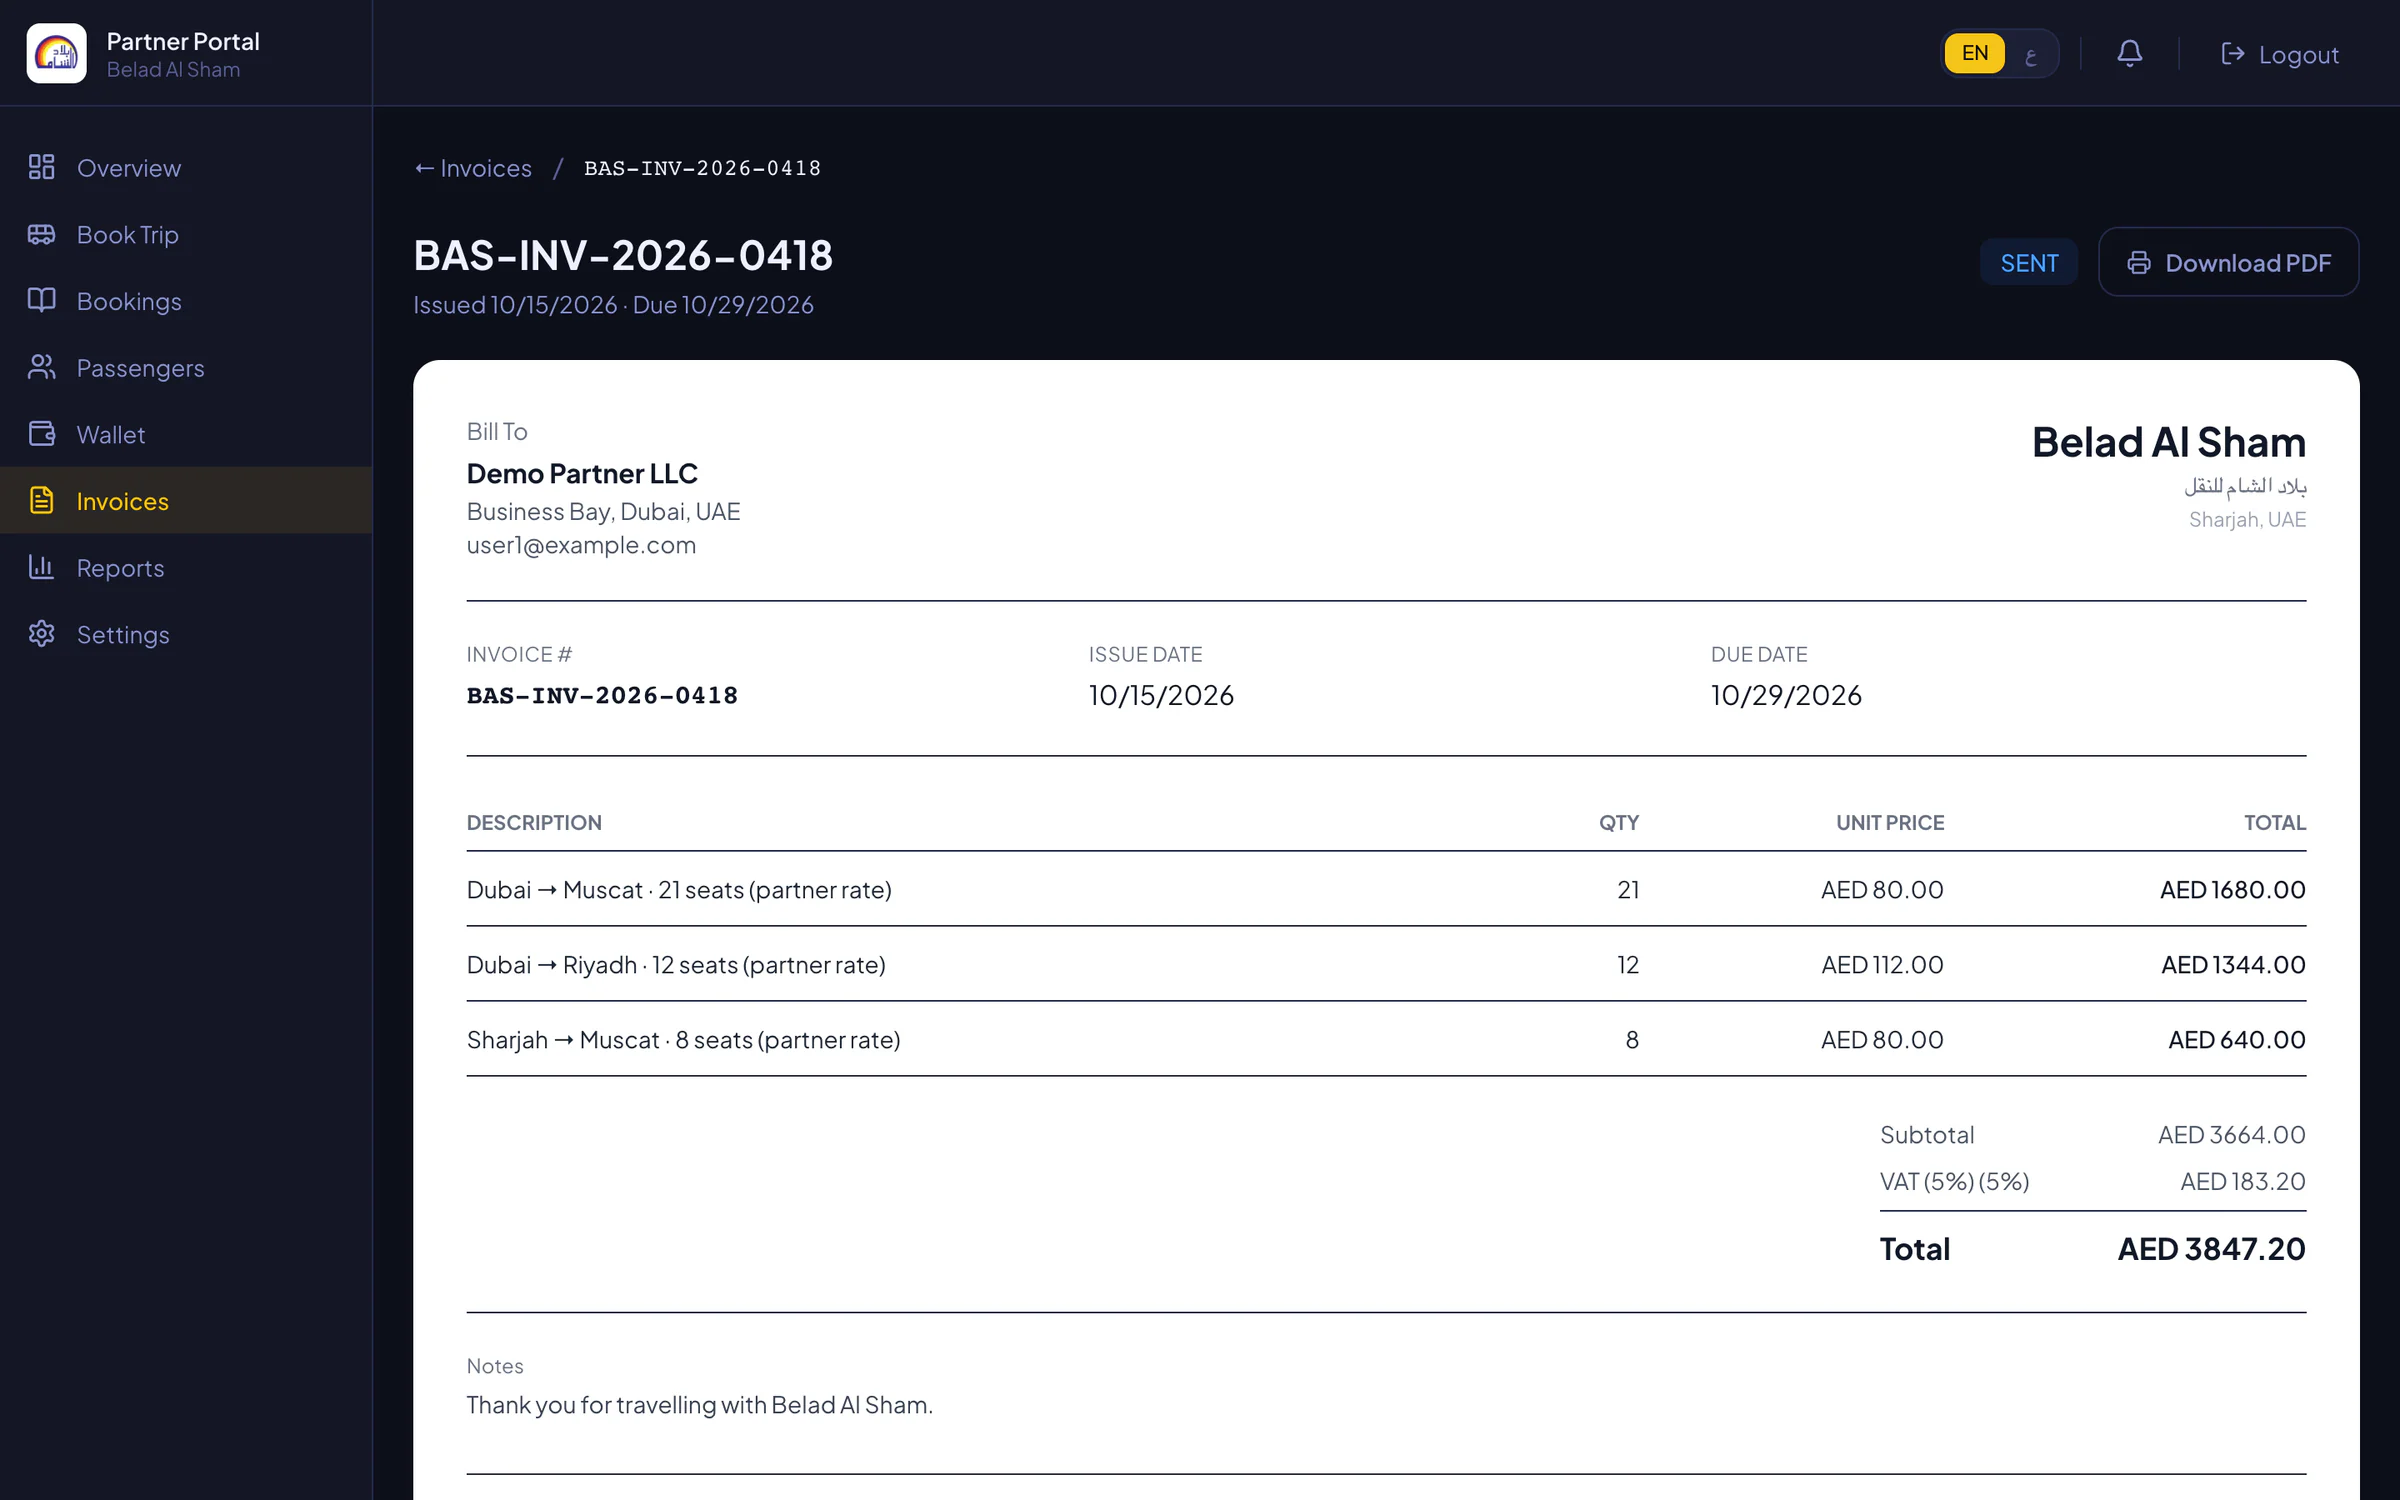The width and height of the screenshot is (2400, 1500).
Task: Click the 'Dubai → Muscat · 21 seats' row
Action: 1386,889
